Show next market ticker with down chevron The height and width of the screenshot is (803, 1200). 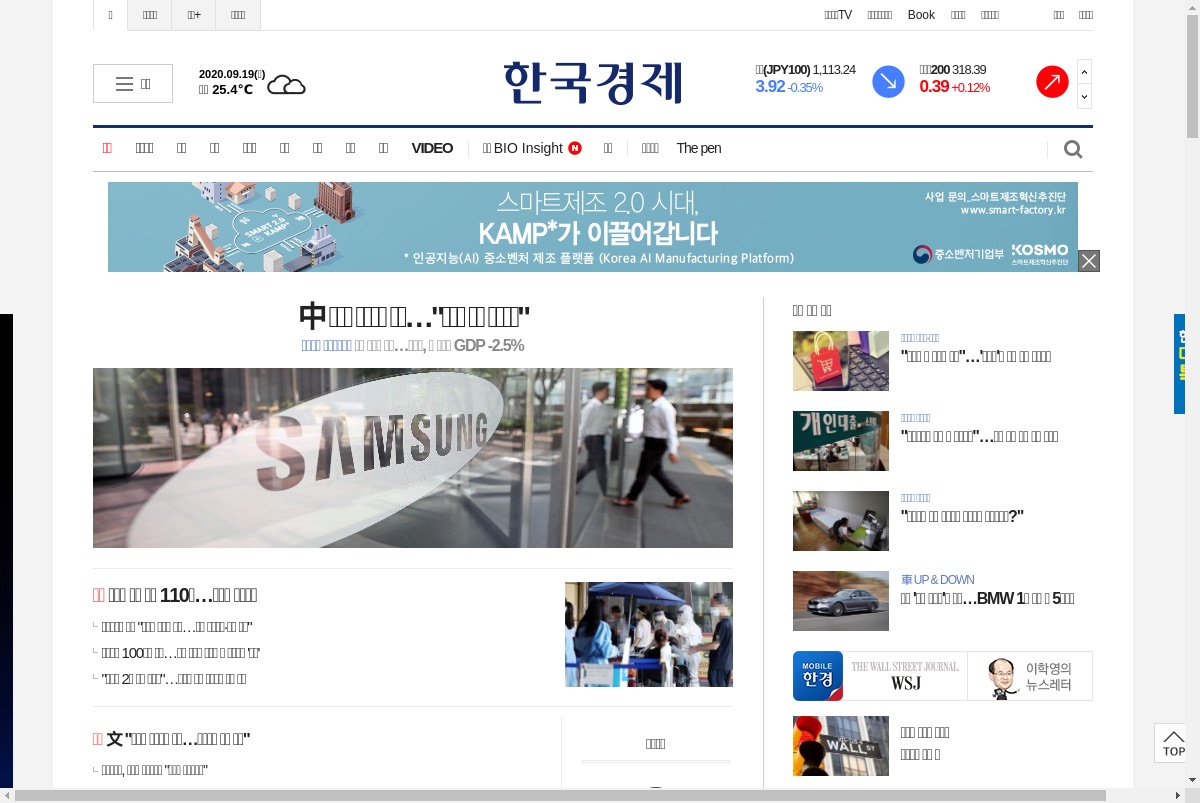point(1084,97)
